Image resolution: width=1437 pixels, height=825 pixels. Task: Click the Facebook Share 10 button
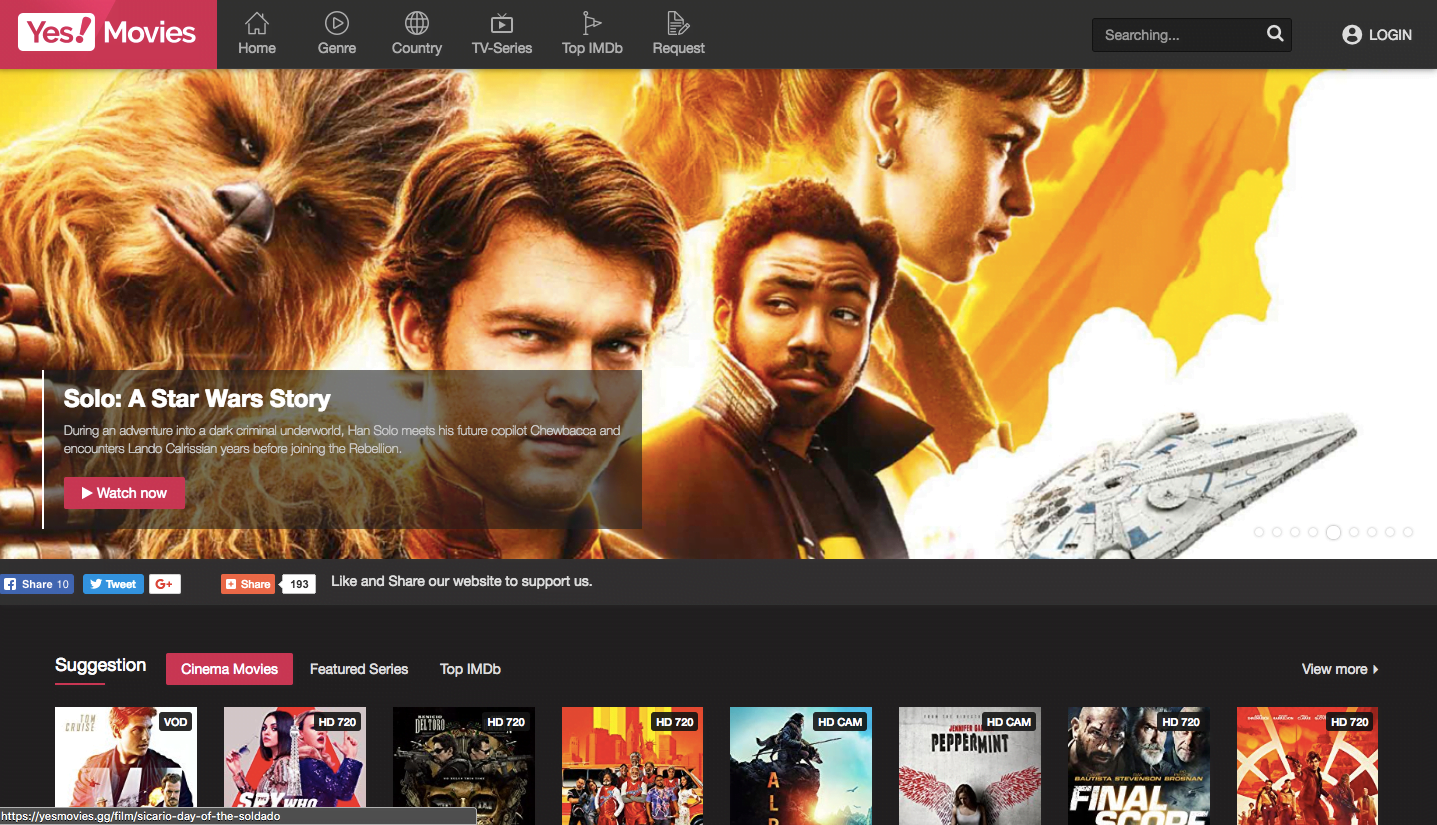37,584
